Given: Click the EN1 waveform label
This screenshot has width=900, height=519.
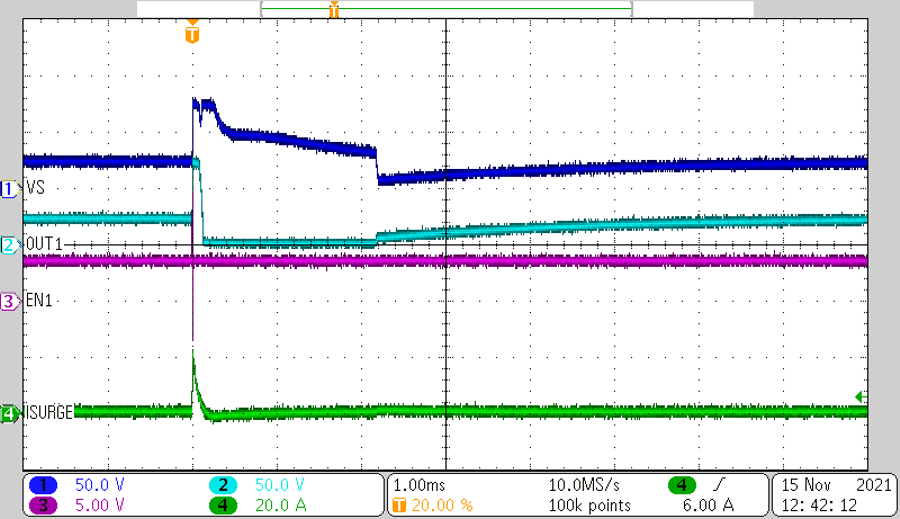Looking at the screenshot, I should [x=39, y=300].
